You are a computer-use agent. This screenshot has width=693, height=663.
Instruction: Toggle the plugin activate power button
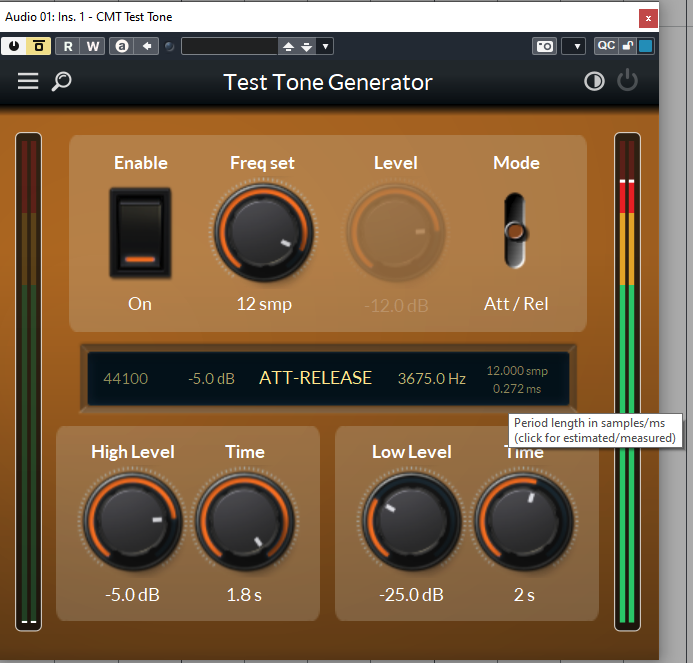pos(14,46)
